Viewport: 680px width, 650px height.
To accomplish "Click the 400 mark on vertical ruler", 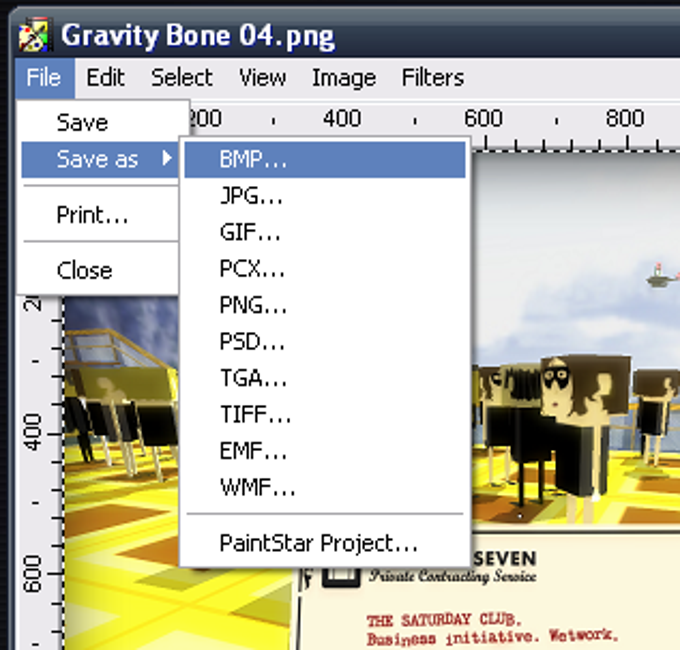I will [x=33, y=432].
